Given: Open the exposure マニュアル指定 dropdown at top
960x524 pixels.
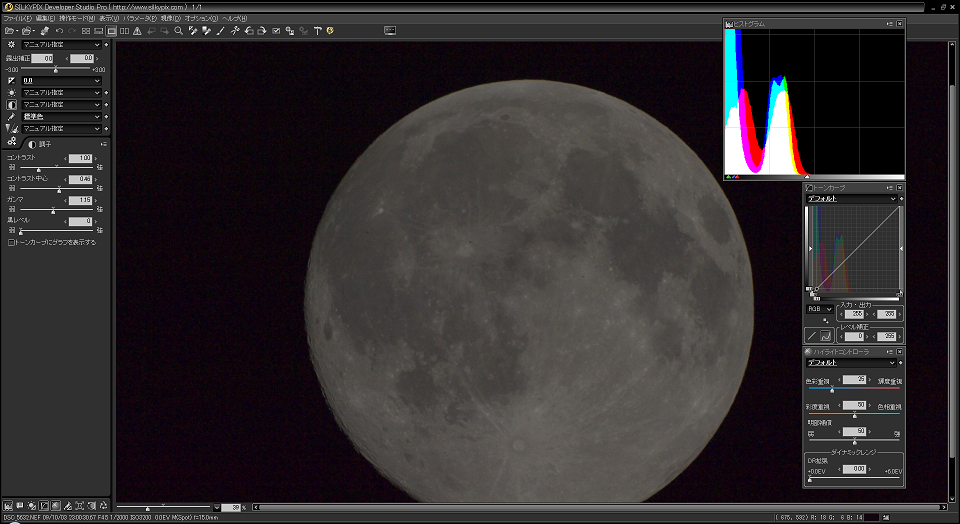Looking at the screenshot, I should (62, 45).
